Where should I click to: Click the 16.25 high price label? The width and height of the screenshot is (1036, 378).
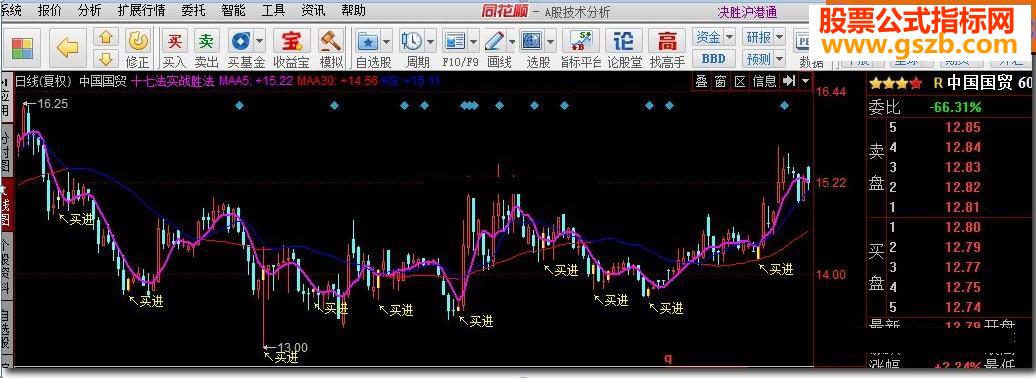pyautogui.click(x=53, y=104)
